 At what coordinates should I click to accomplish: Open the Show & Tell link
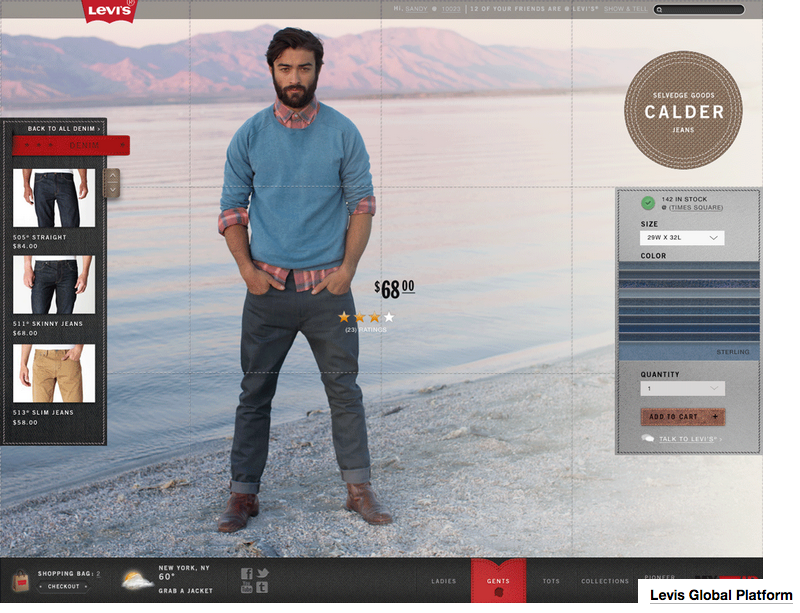pyautogui.click(x=626, y=9)
